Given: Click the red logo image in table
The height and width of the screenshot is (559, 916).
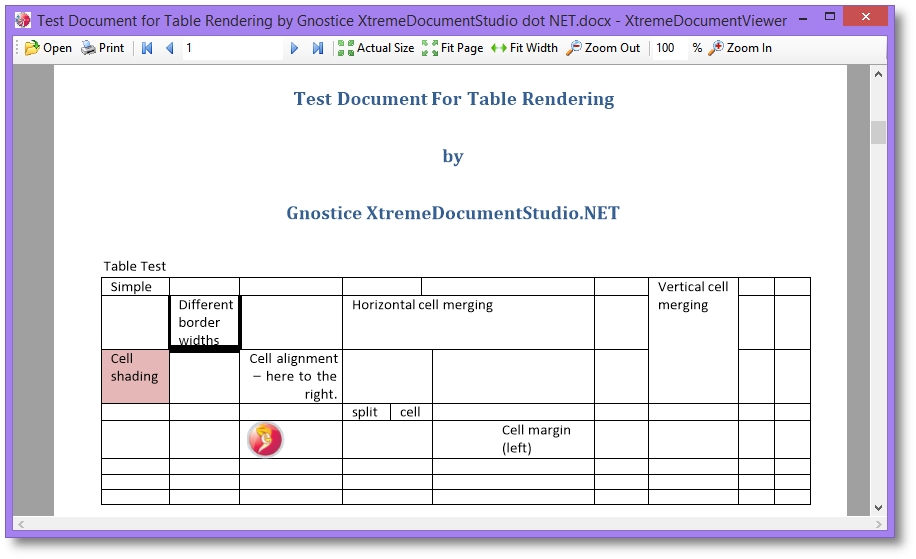Looking at the screenshot, I should click(265, 439).
